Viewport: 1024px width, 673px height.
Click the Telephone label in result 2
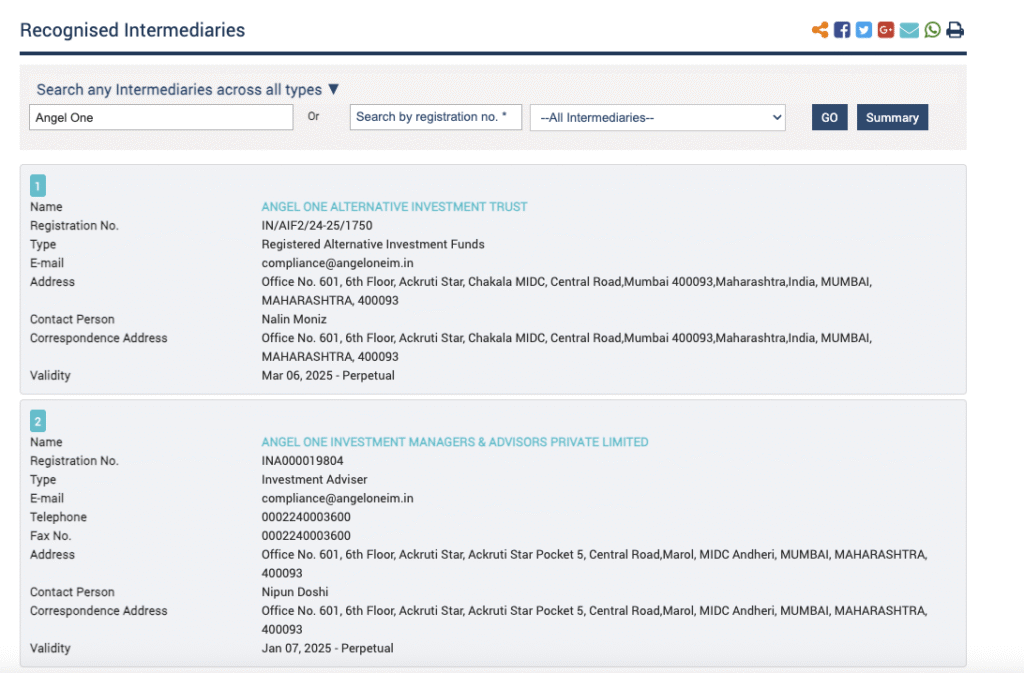point(58,517)
